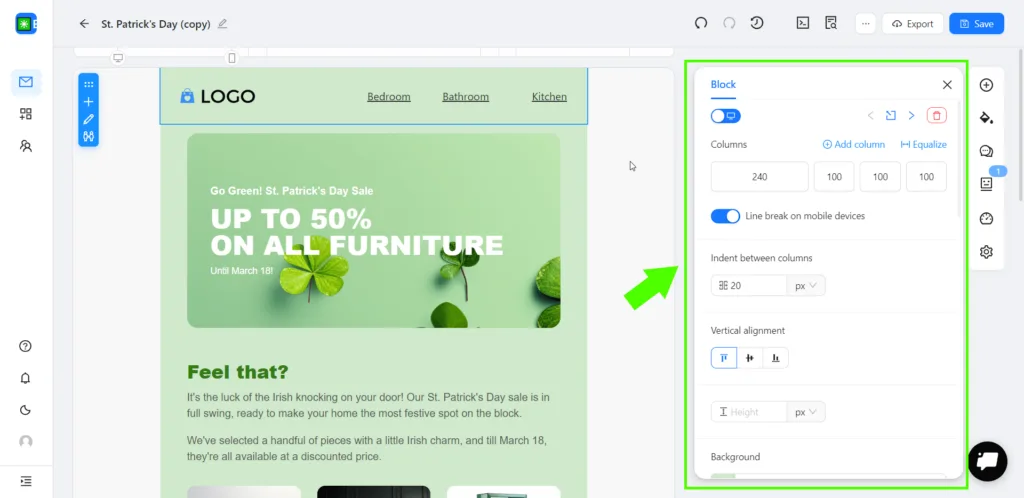This screenshot has height=498, width=1024.
Task: Go to the next block arrow
Action: 912,116
